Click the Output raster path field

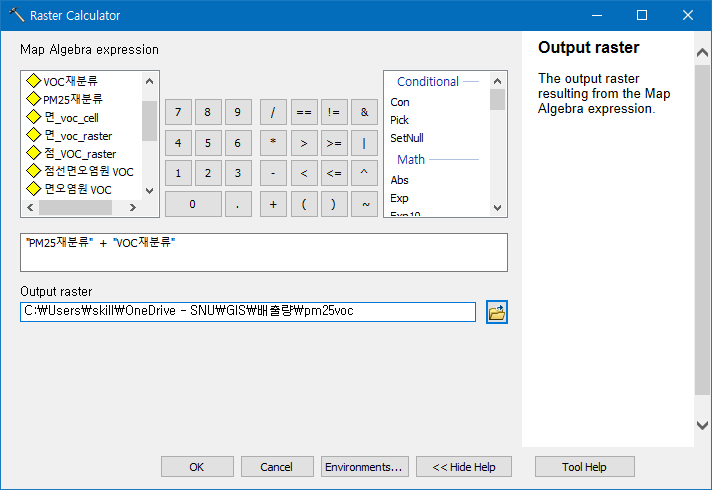[248, 312]
